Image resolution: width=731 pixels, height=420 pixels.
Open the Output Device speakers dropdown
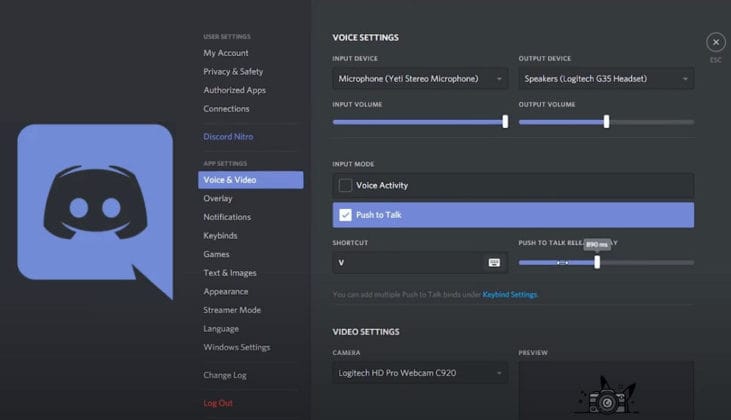(x=606, y=79)
